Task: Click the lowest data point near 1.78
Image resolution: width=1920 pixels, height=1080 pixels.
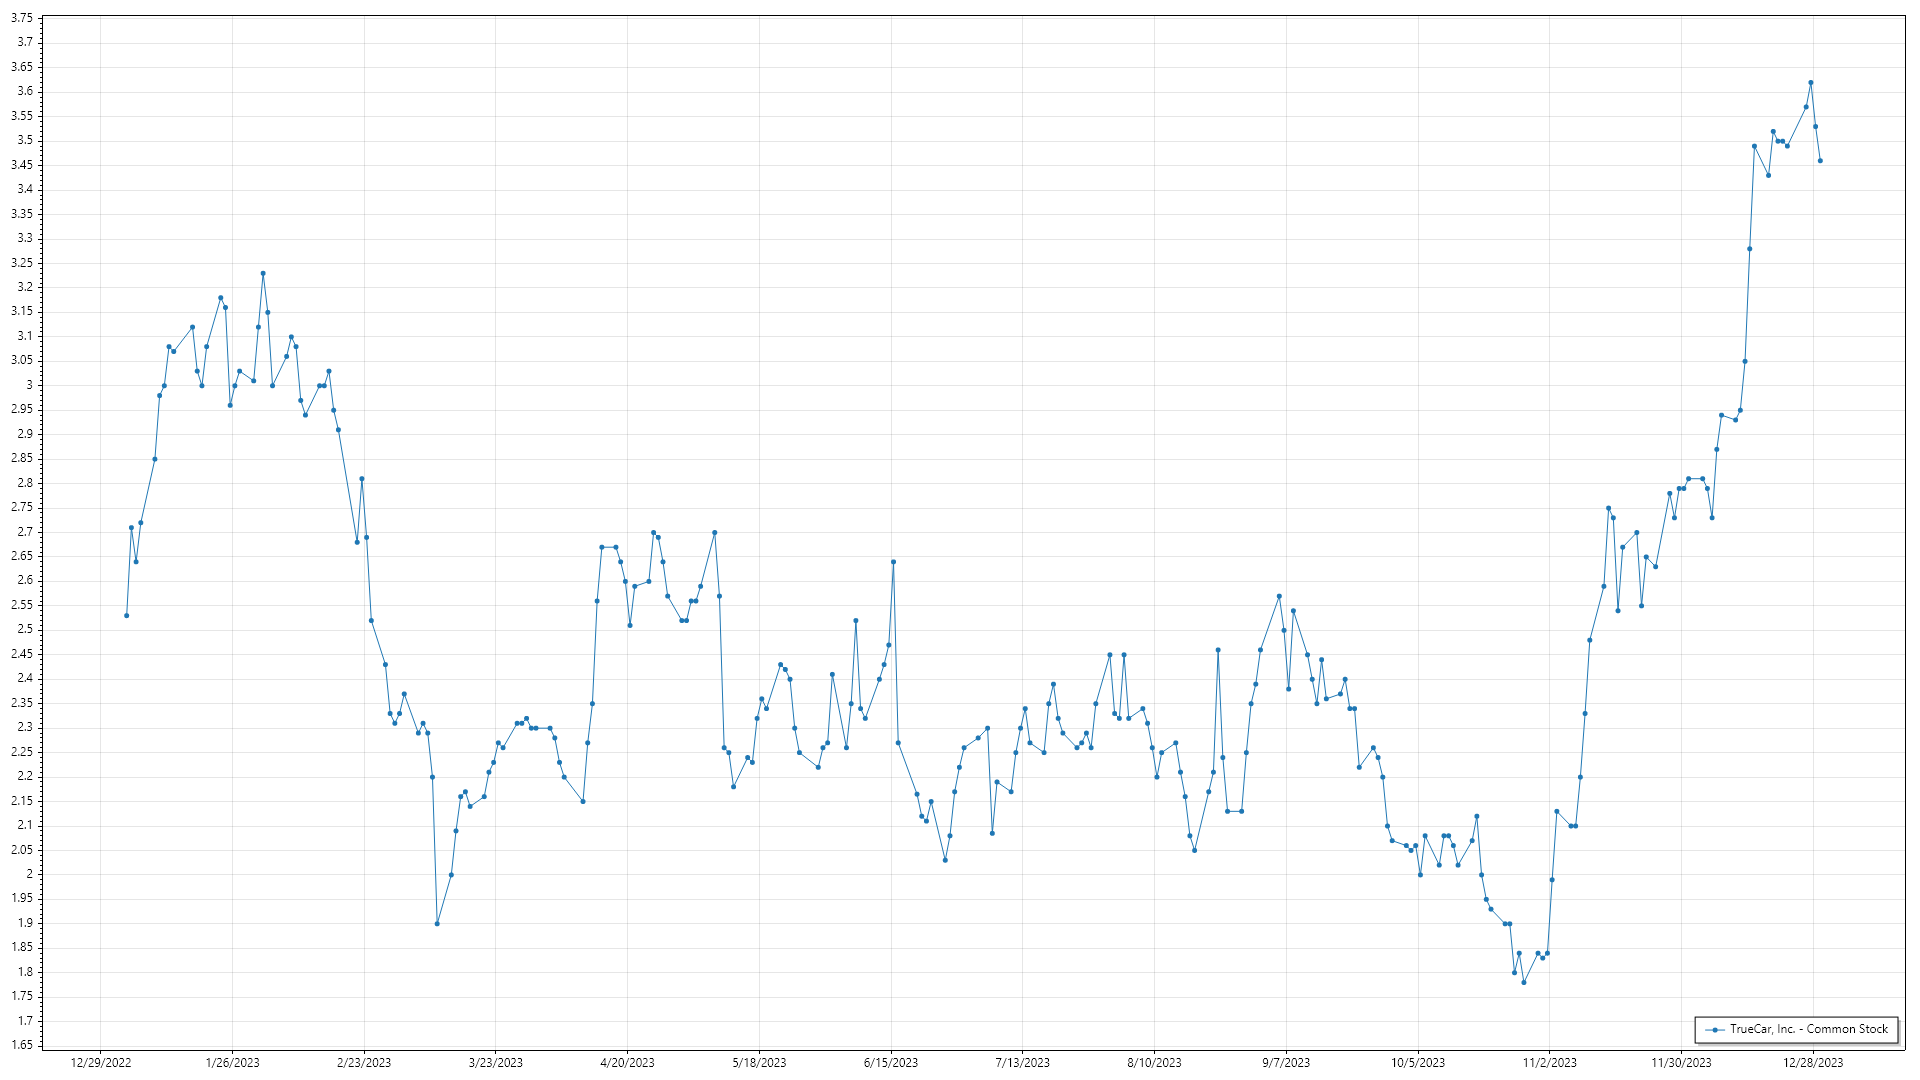Action: [x=1524, y=982]
